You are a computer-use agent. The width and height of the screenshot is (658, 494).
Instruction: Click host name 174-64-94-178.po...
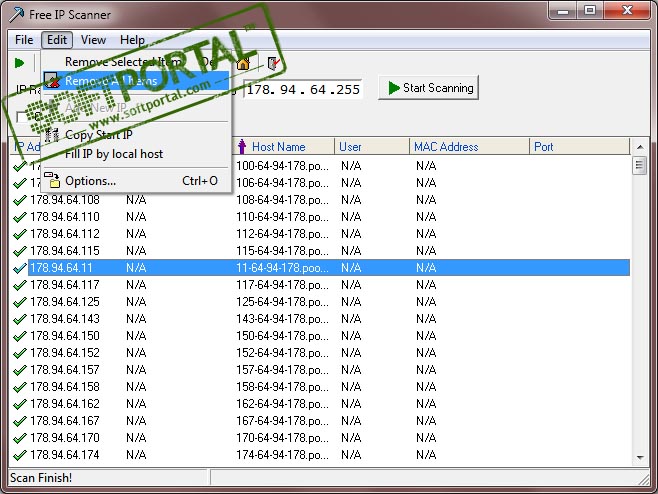point(282,455)
